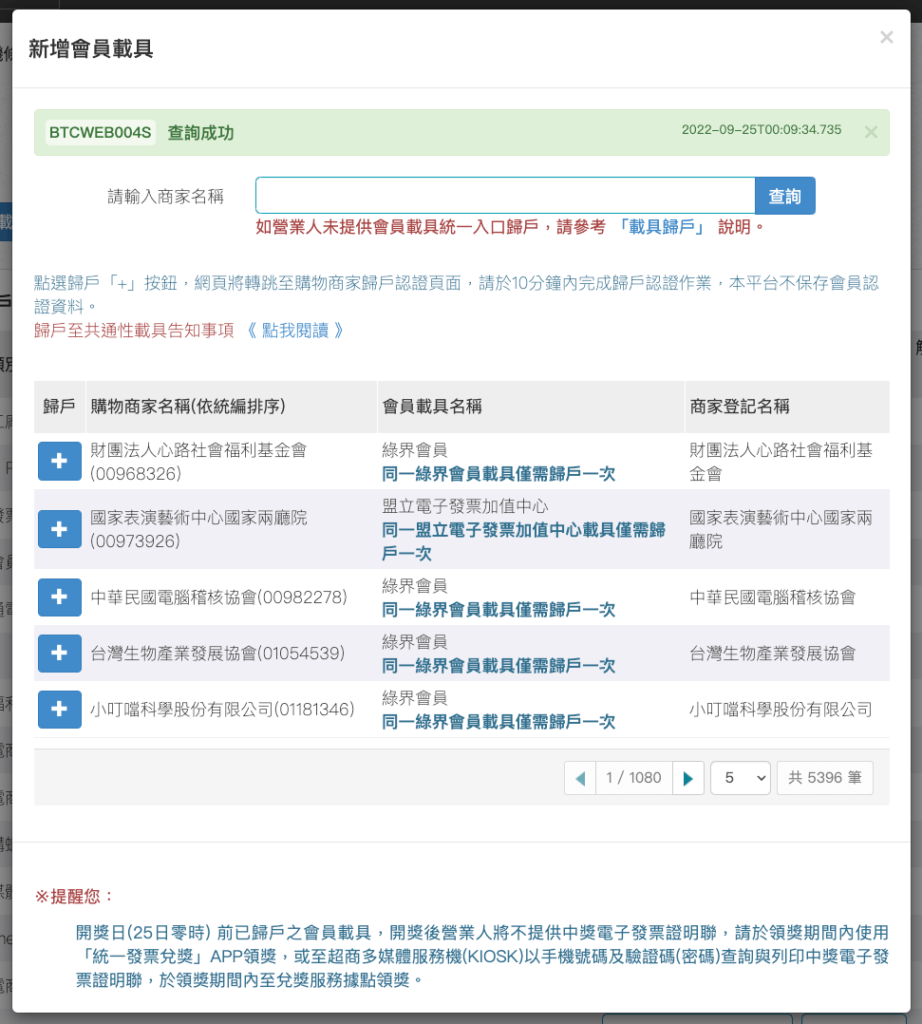Click registered name 小叮噹科學股份有限公司 in last column
The width and height of the screenshot is (922, 1024).
[781, 709]
